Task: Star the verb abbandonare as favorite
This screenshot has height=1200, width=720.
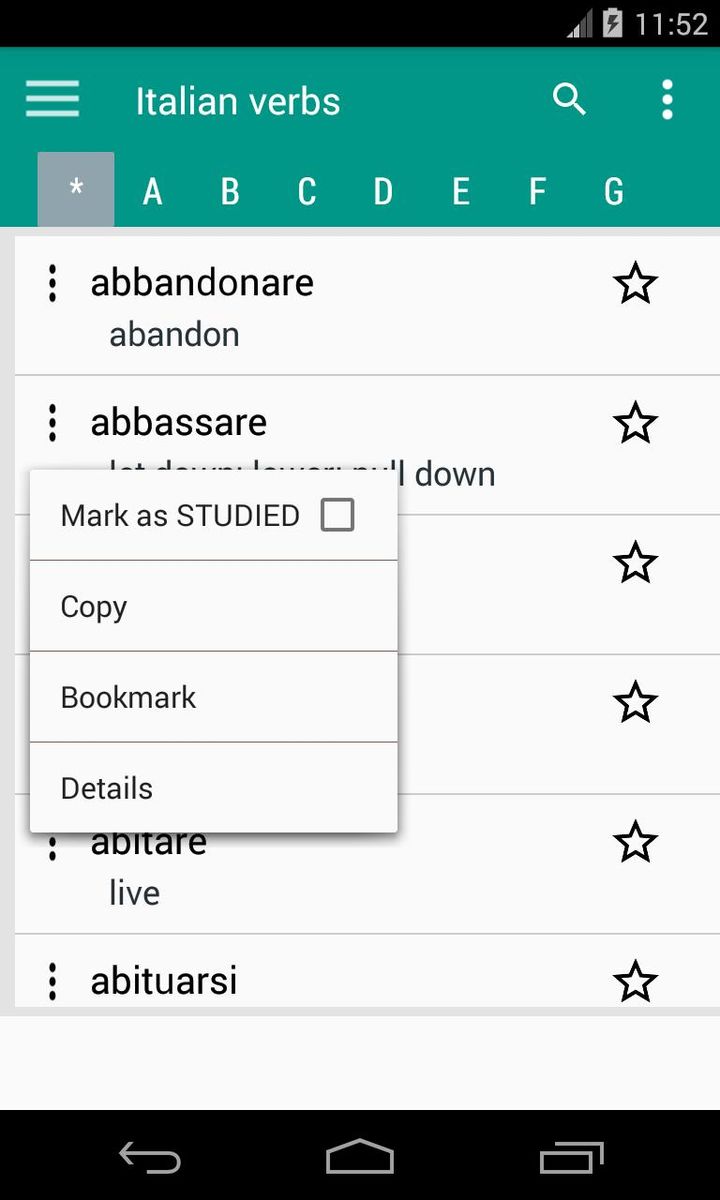Action: point(635,285)
